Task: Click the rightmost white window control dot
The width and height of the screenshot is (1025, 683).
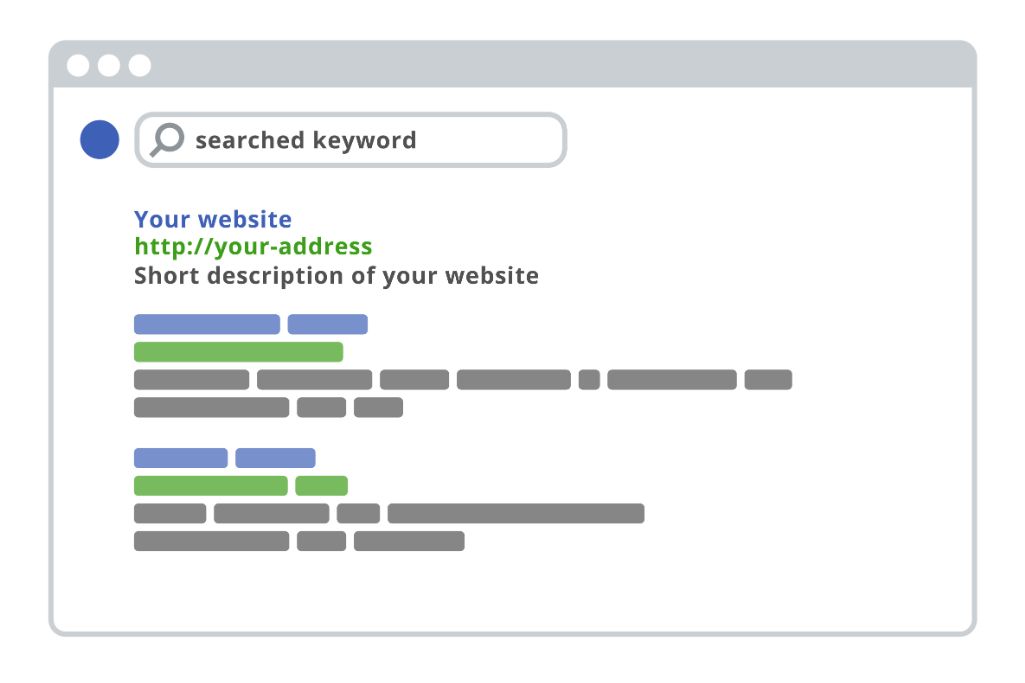Action: point(140,66)
